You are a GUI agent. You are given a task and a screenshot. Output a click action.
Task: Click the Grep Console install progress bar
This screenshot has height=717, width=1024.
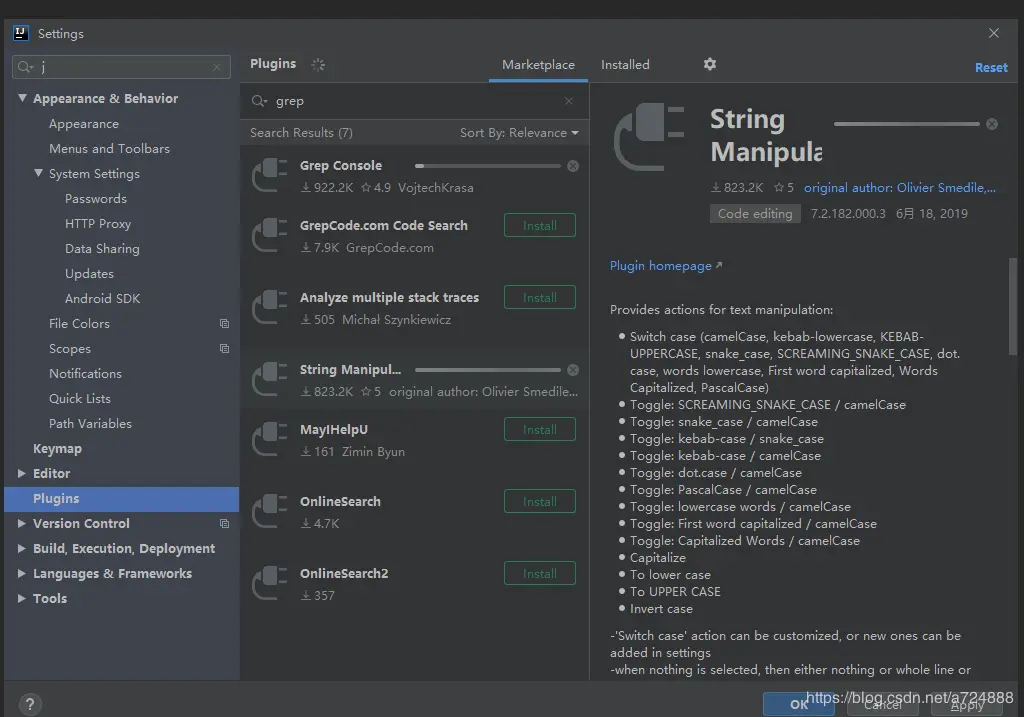pyautogui.click(x=488, y=166)
